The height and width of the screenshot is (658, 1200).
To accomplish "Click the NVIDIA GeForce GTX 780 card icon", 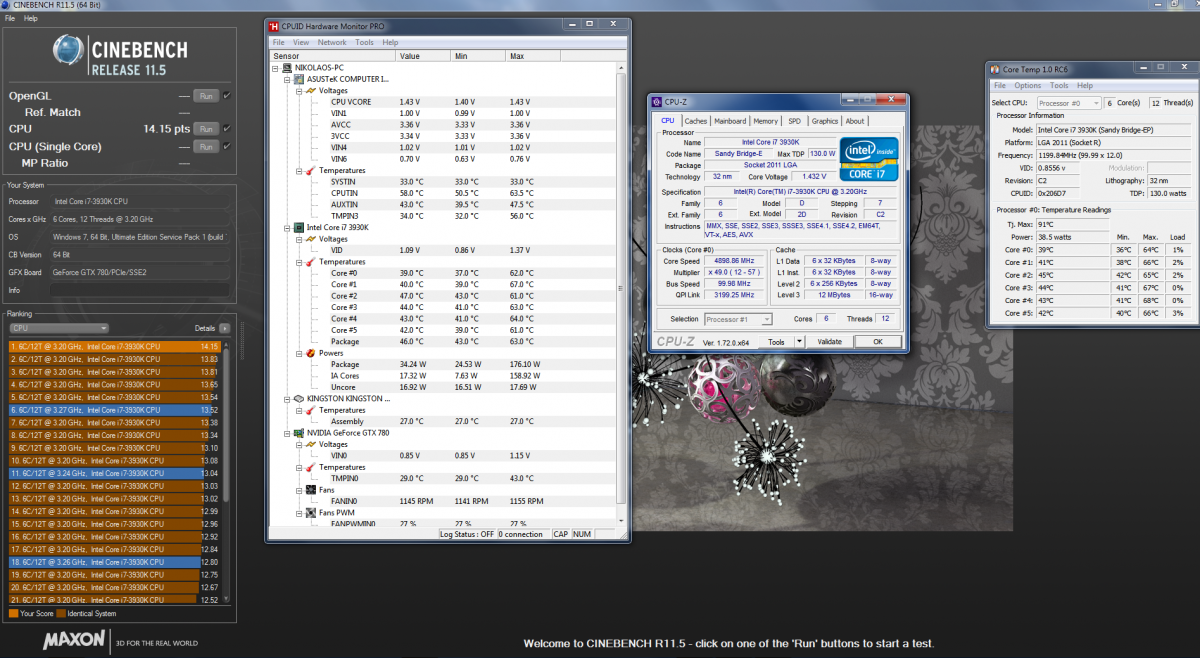I will click(x=299, y=433).
